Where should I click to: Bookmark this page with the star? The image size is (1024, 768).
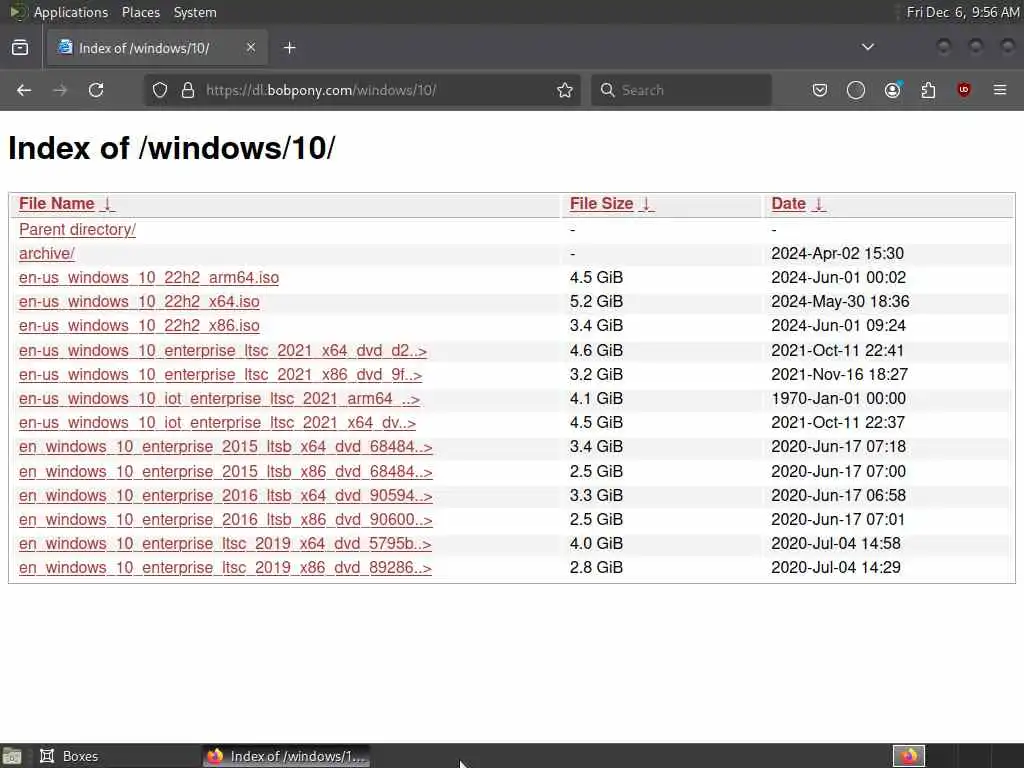click(x=565, y=90)
